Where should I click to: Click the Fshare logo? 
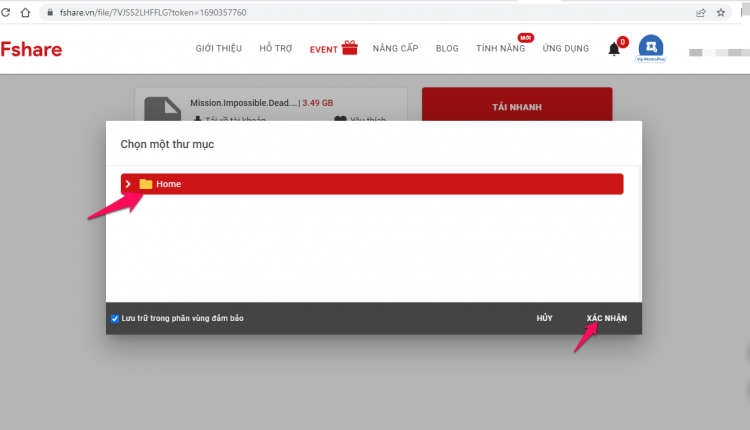[31, 49]
